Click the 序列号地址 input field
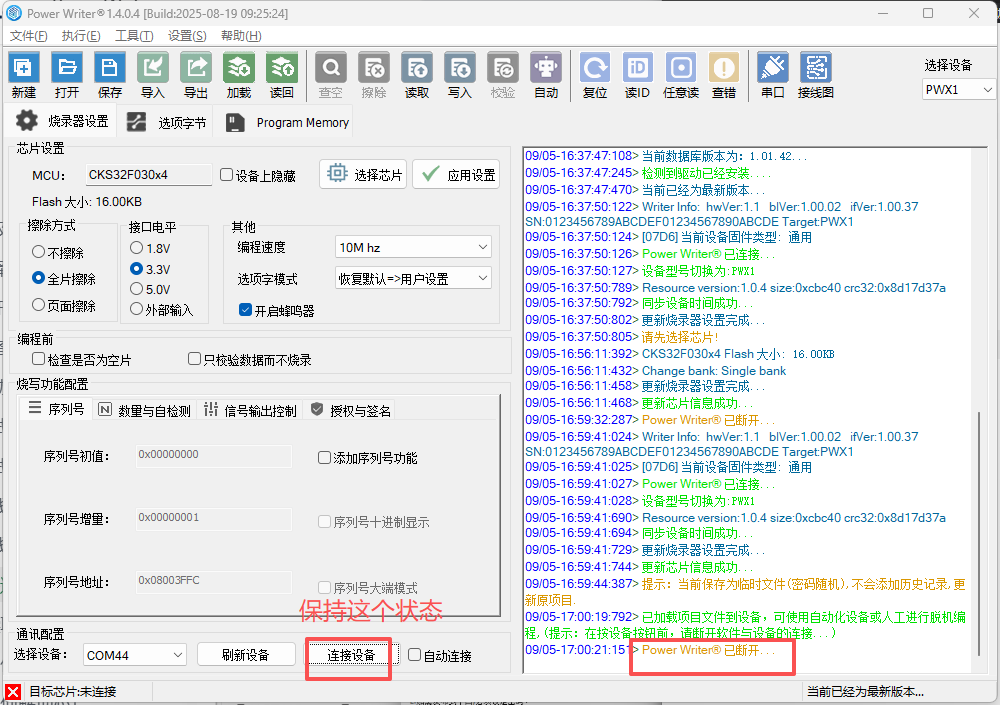 click(214, 581)
